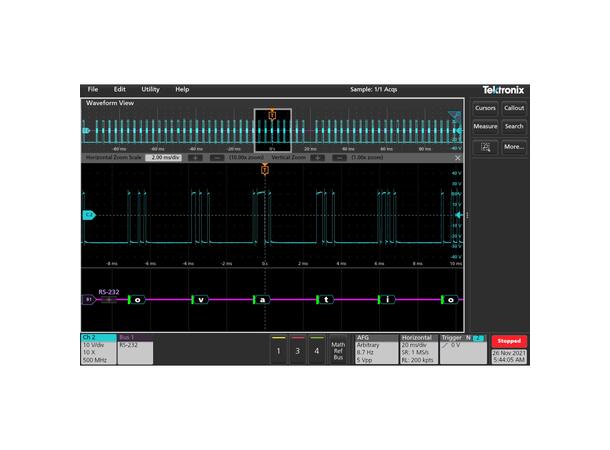Click decoded character 'v' on the bus
This screenshot has width=610, height=450.
(201, 299)
